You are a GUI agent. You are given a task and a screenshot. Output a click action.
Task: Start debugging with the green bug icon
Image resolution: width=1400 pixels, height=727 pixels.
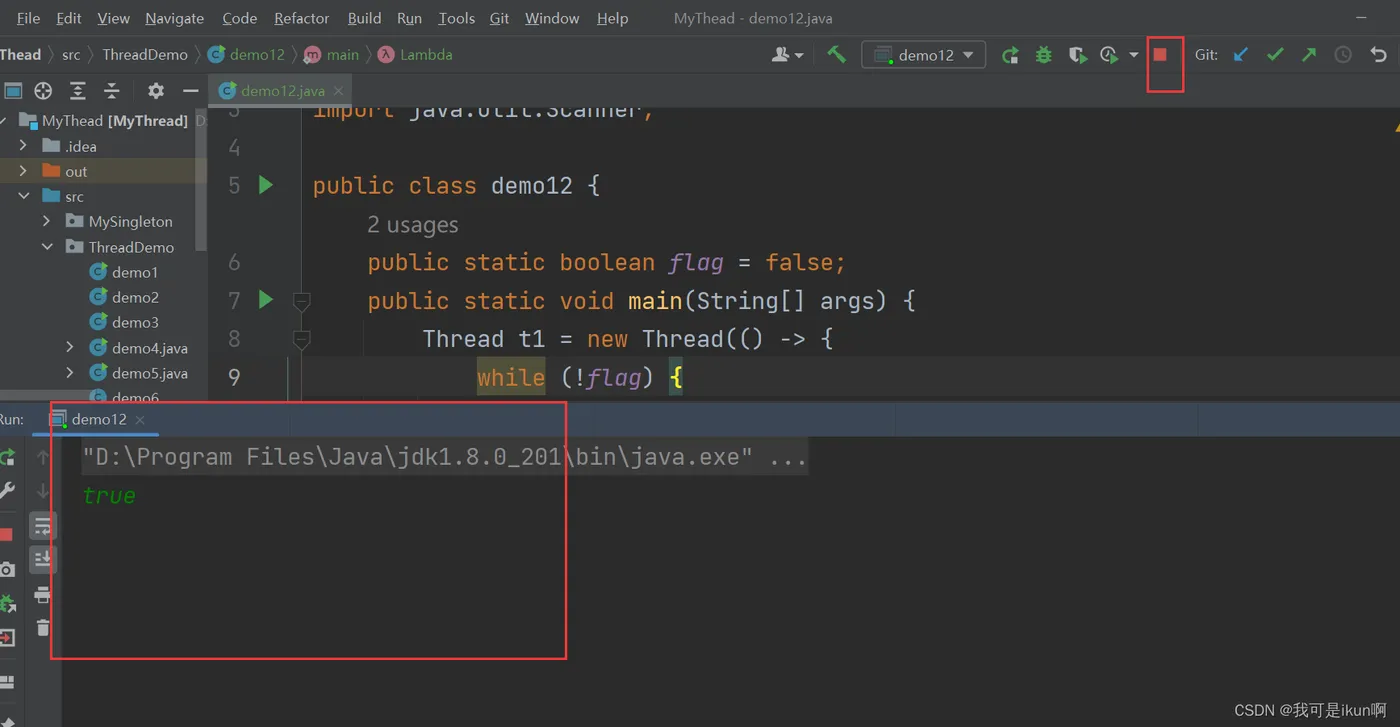pyautogui.click(x=1044, y=55)
